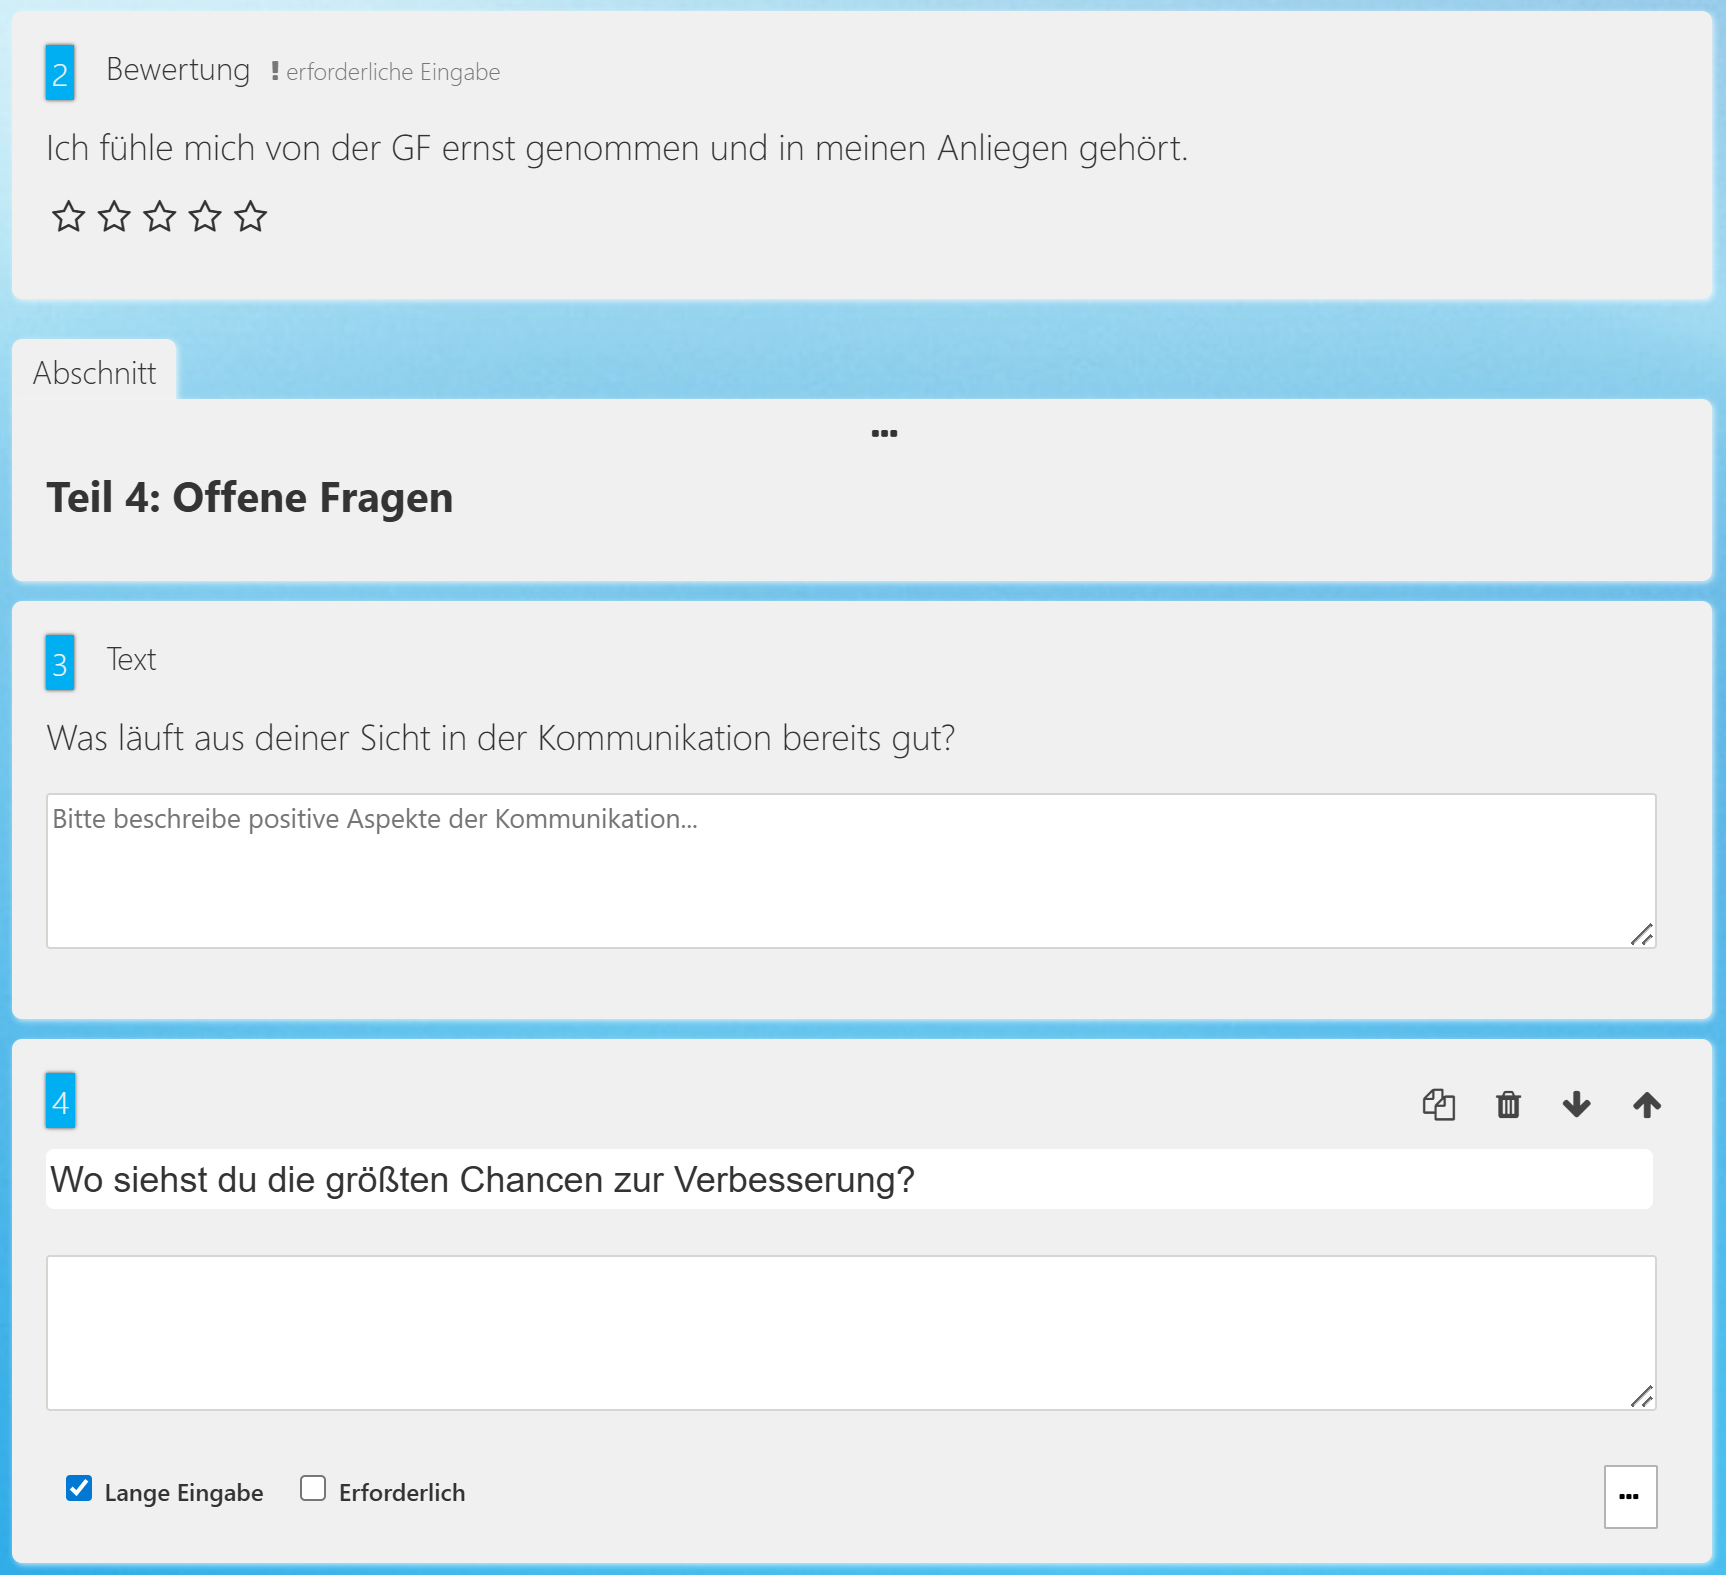The width and height of the screenshot is (1726, 1575).
Task: Move question 4 down with the arrow
Action: click(x=1576, y=1105)
